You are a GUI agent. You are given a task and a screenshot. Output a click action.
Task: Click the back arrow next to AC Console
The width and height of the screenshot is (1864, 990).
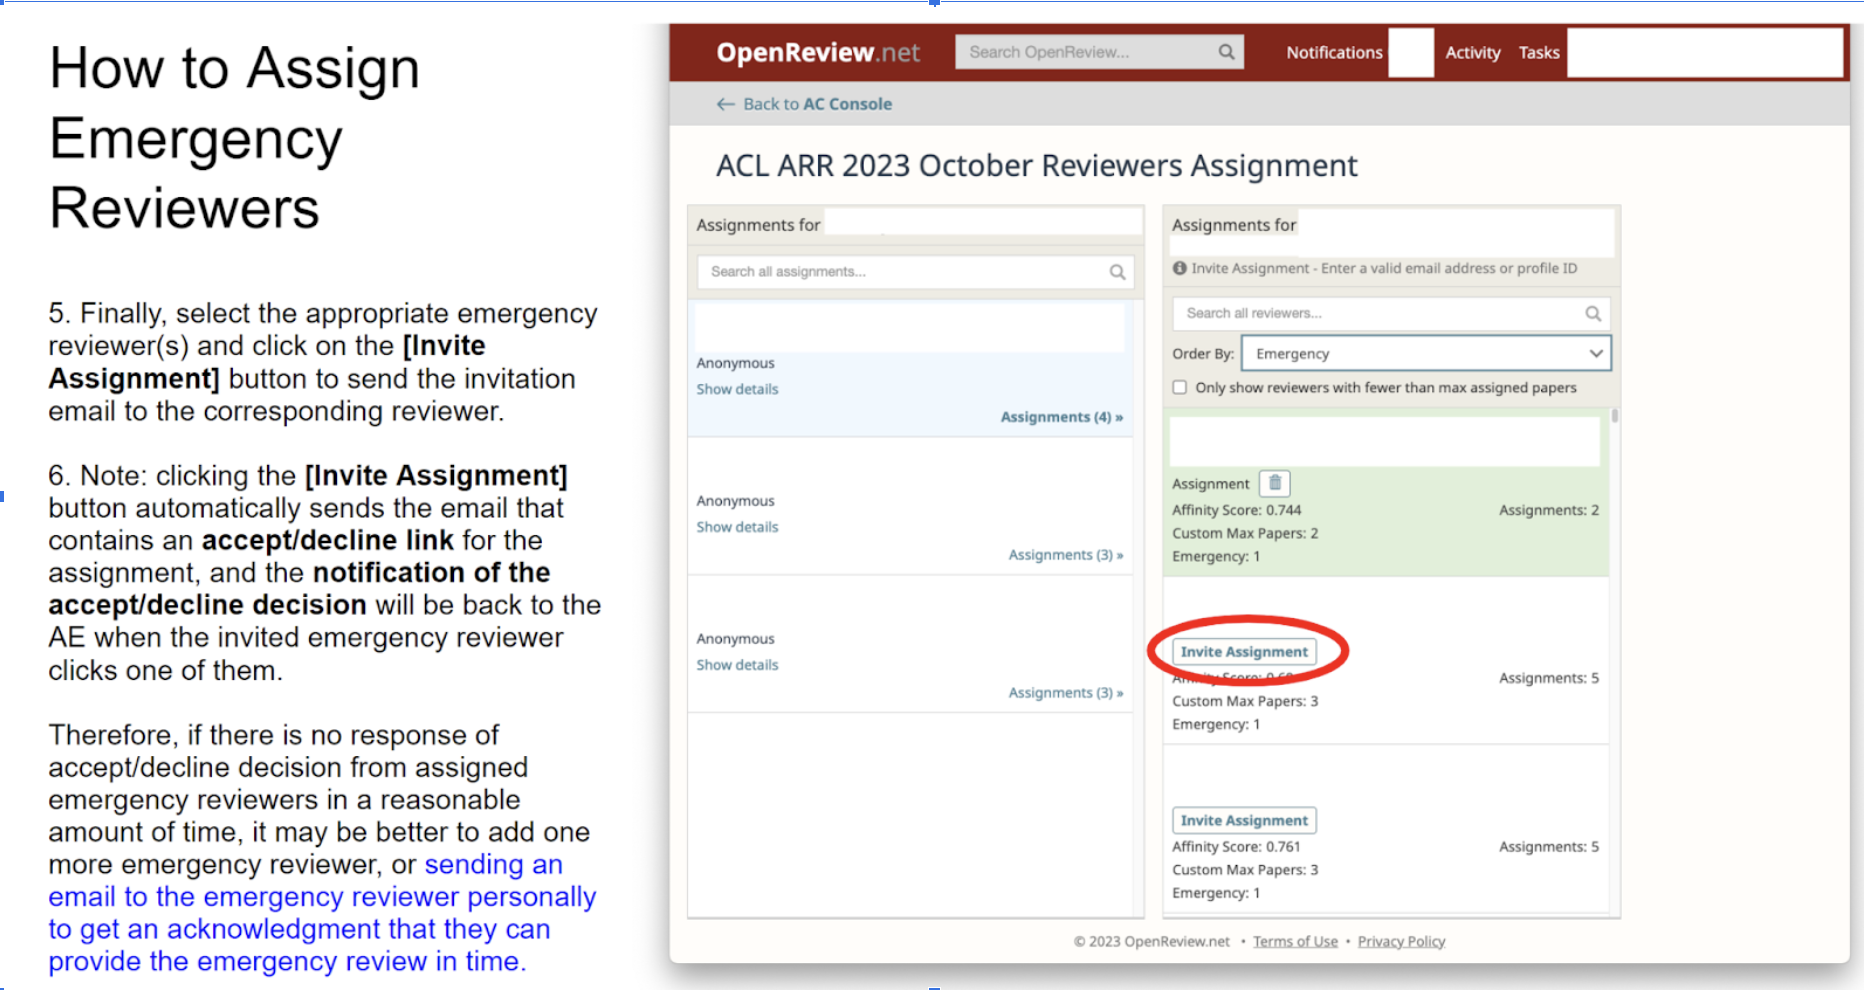[726, 104]
